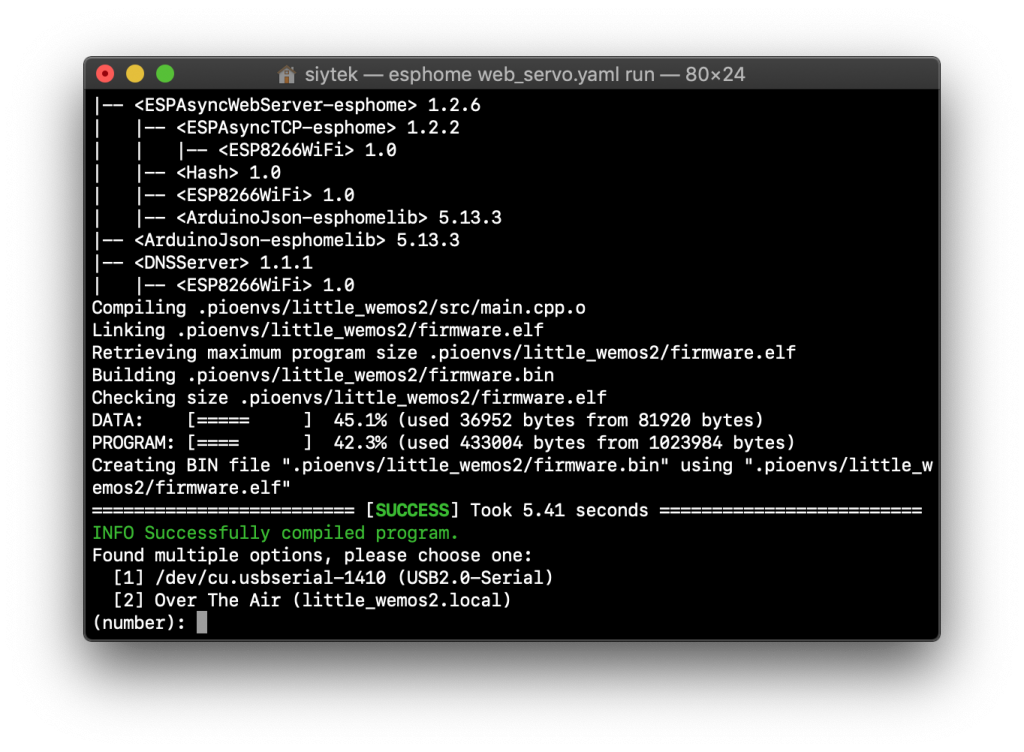
Task: Click the "Retrieving maximum program size" line
Action: click(443, 352)
